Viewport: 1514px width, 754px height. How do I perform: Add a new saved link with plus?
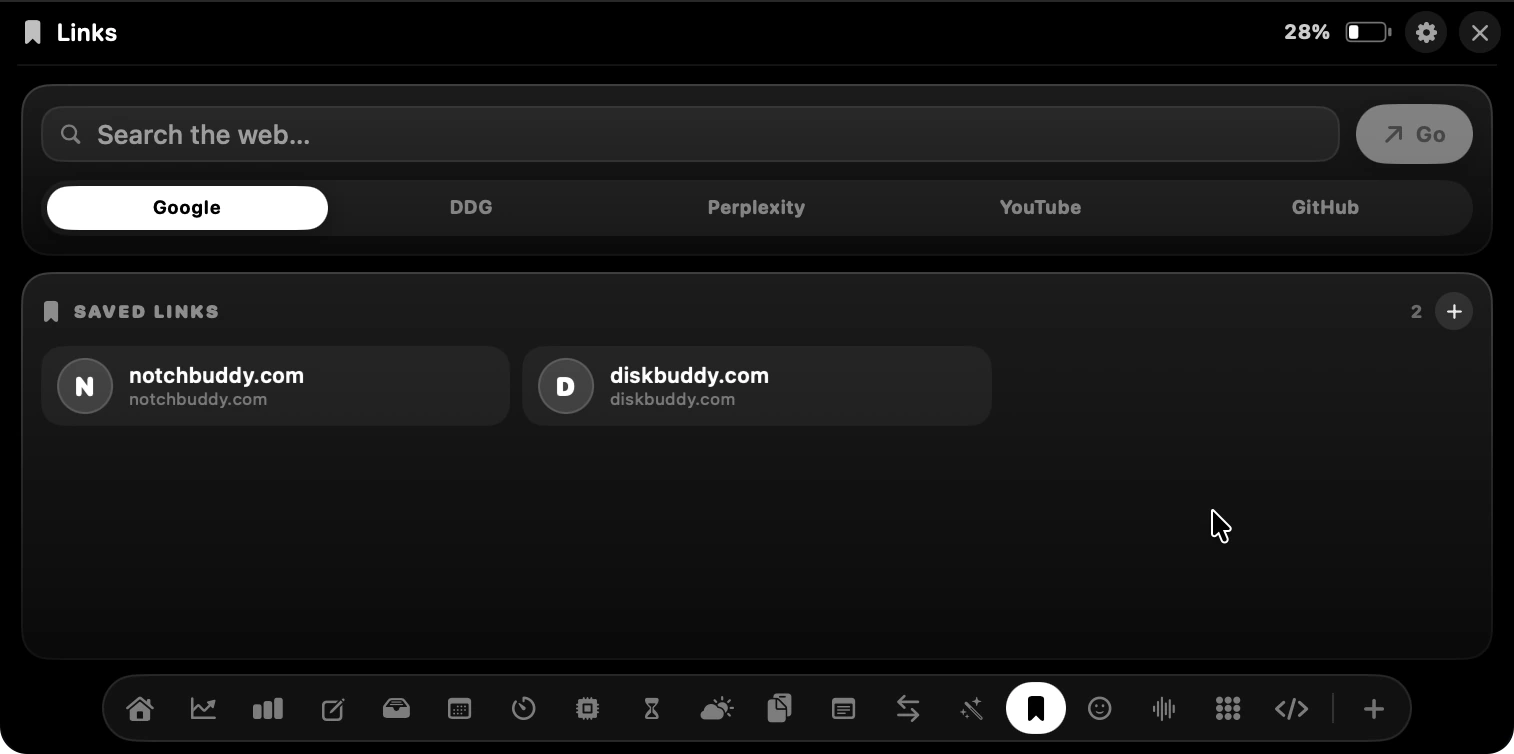pos(1454,312)
